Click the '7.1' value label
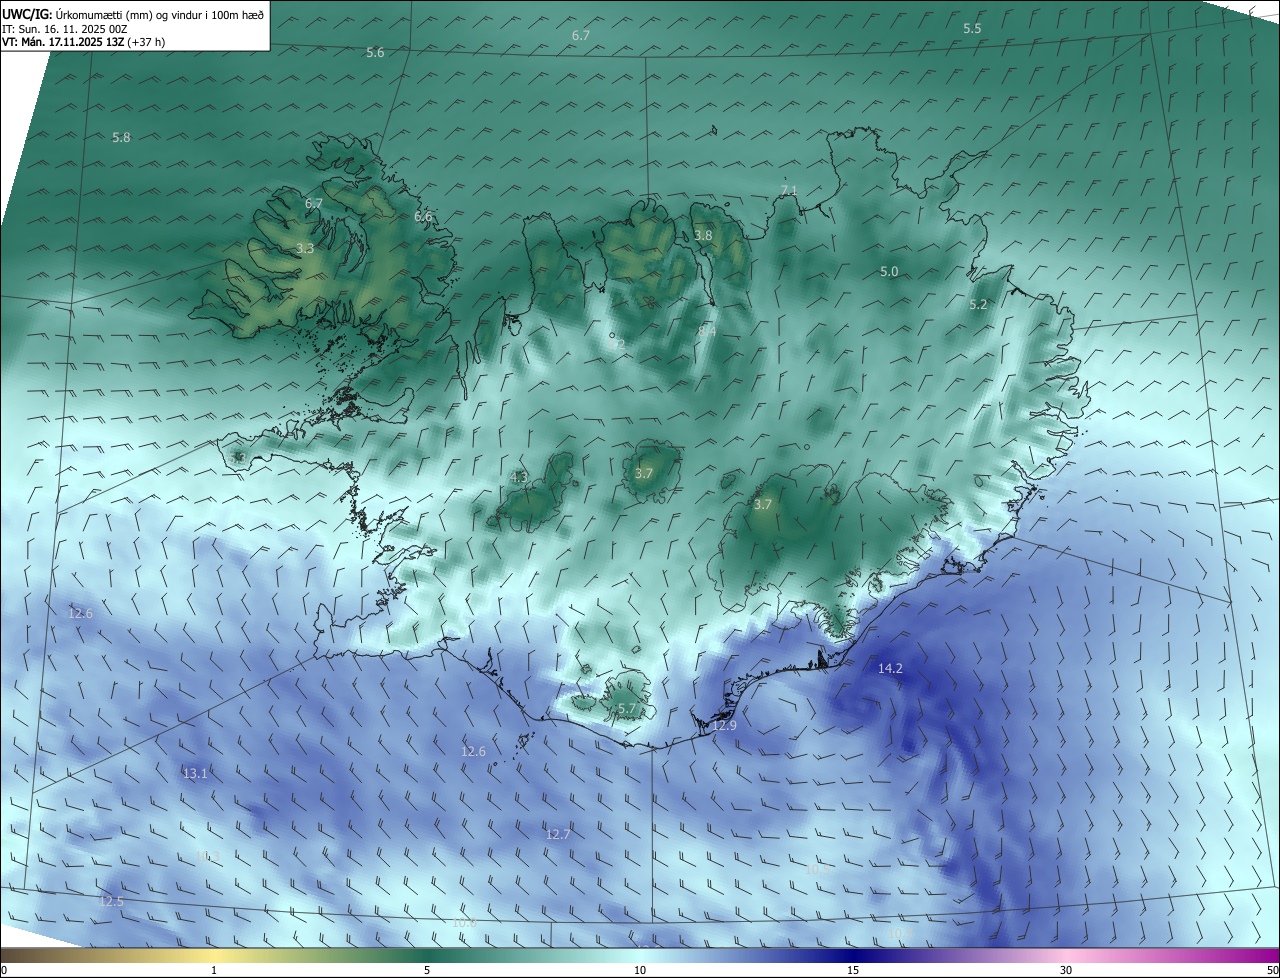This screenshot has height=978, width=1280. [789, 190]
